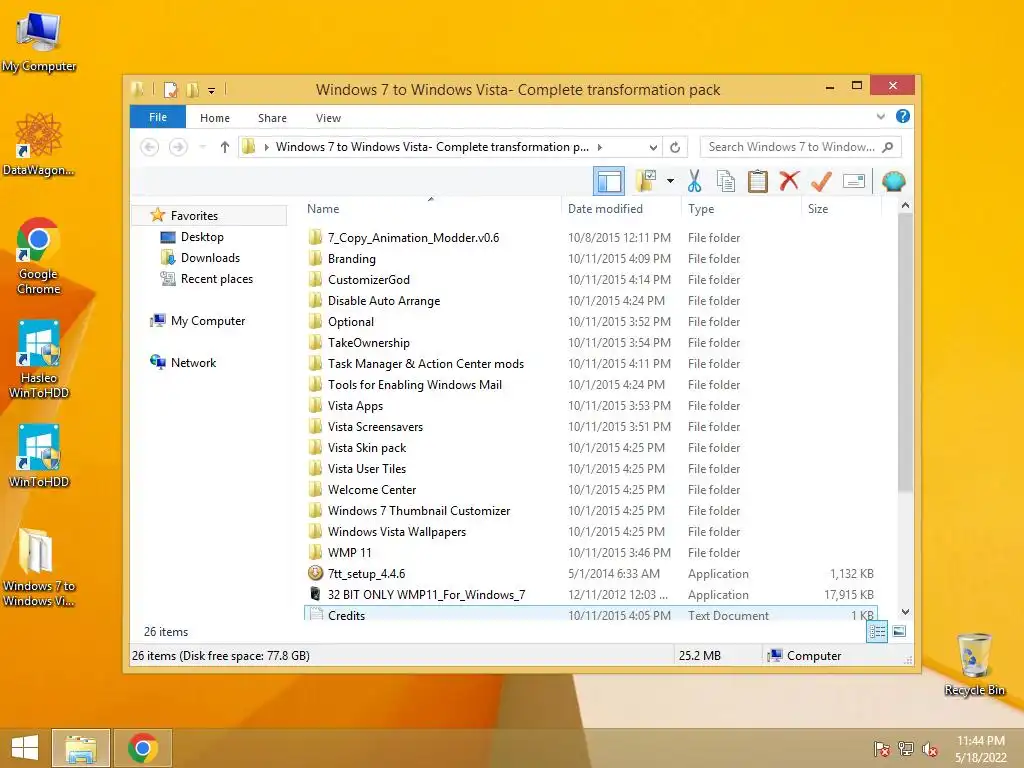The width and height of the screenshot is (1024, 768).
Task: Click the folder options toolbar icon
Action: click(x=646, y=181)
